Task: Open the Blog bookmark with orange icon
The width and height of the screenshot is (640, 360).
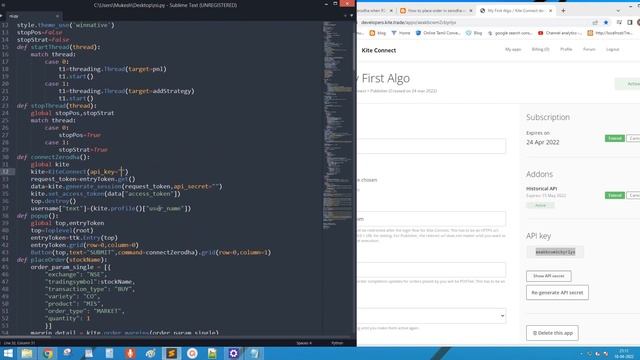Action: (x=378, y=33)
